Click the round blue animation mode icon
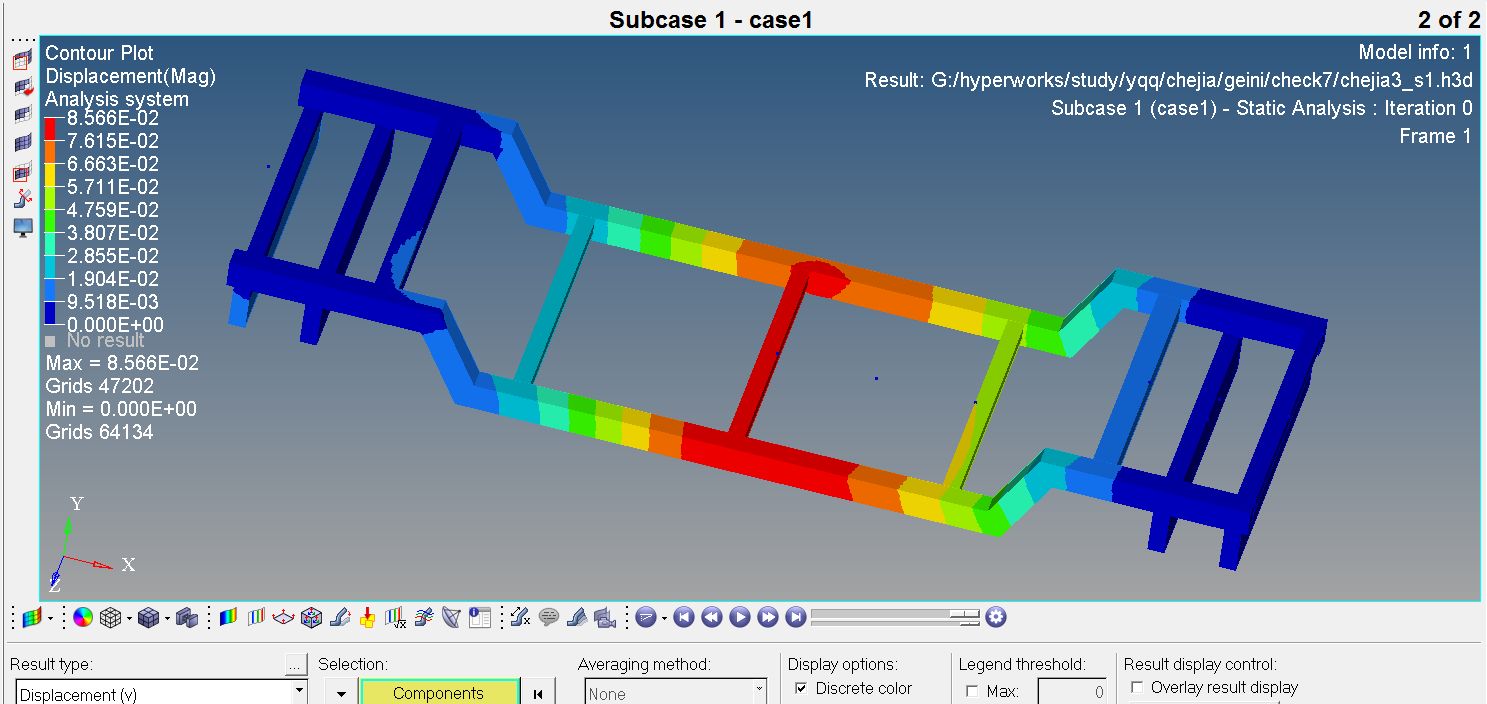Screen dimensions: 1487x704 point(645,618)
